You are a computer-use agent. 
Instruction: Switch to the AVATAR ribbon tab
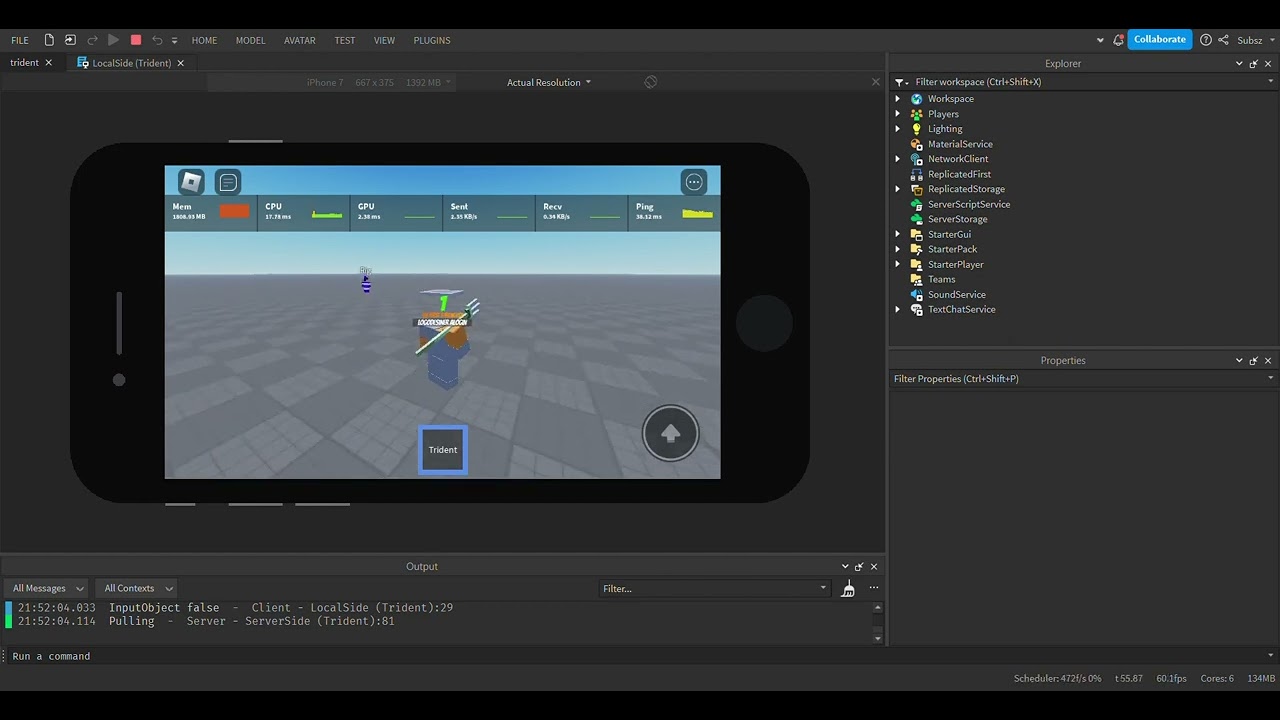pos(300,40)
